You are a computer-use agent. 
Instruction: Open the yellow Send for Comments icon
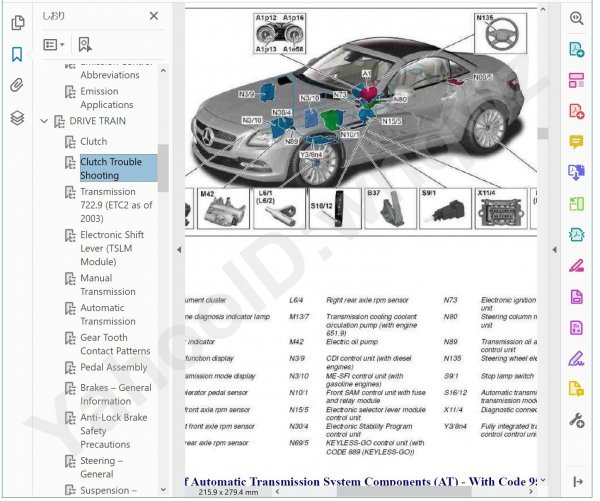pyautogui.click(x=576, y=389)
